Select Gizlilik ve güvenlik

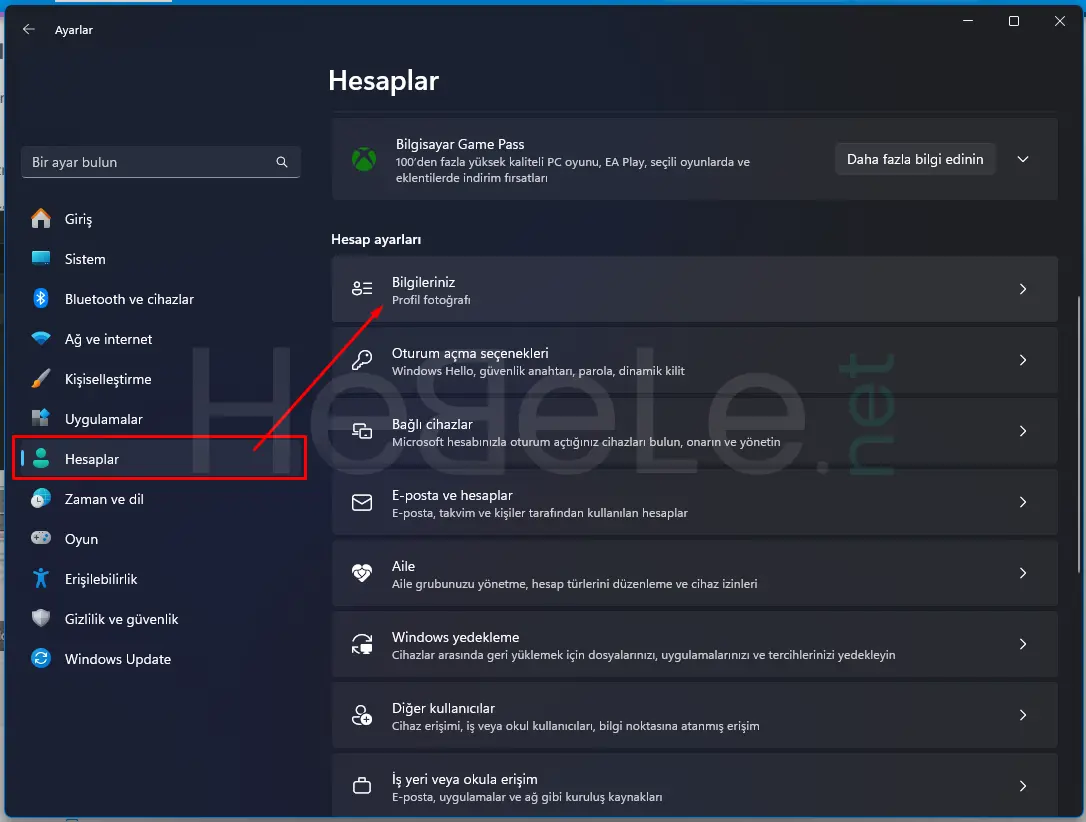pos(160,619)
